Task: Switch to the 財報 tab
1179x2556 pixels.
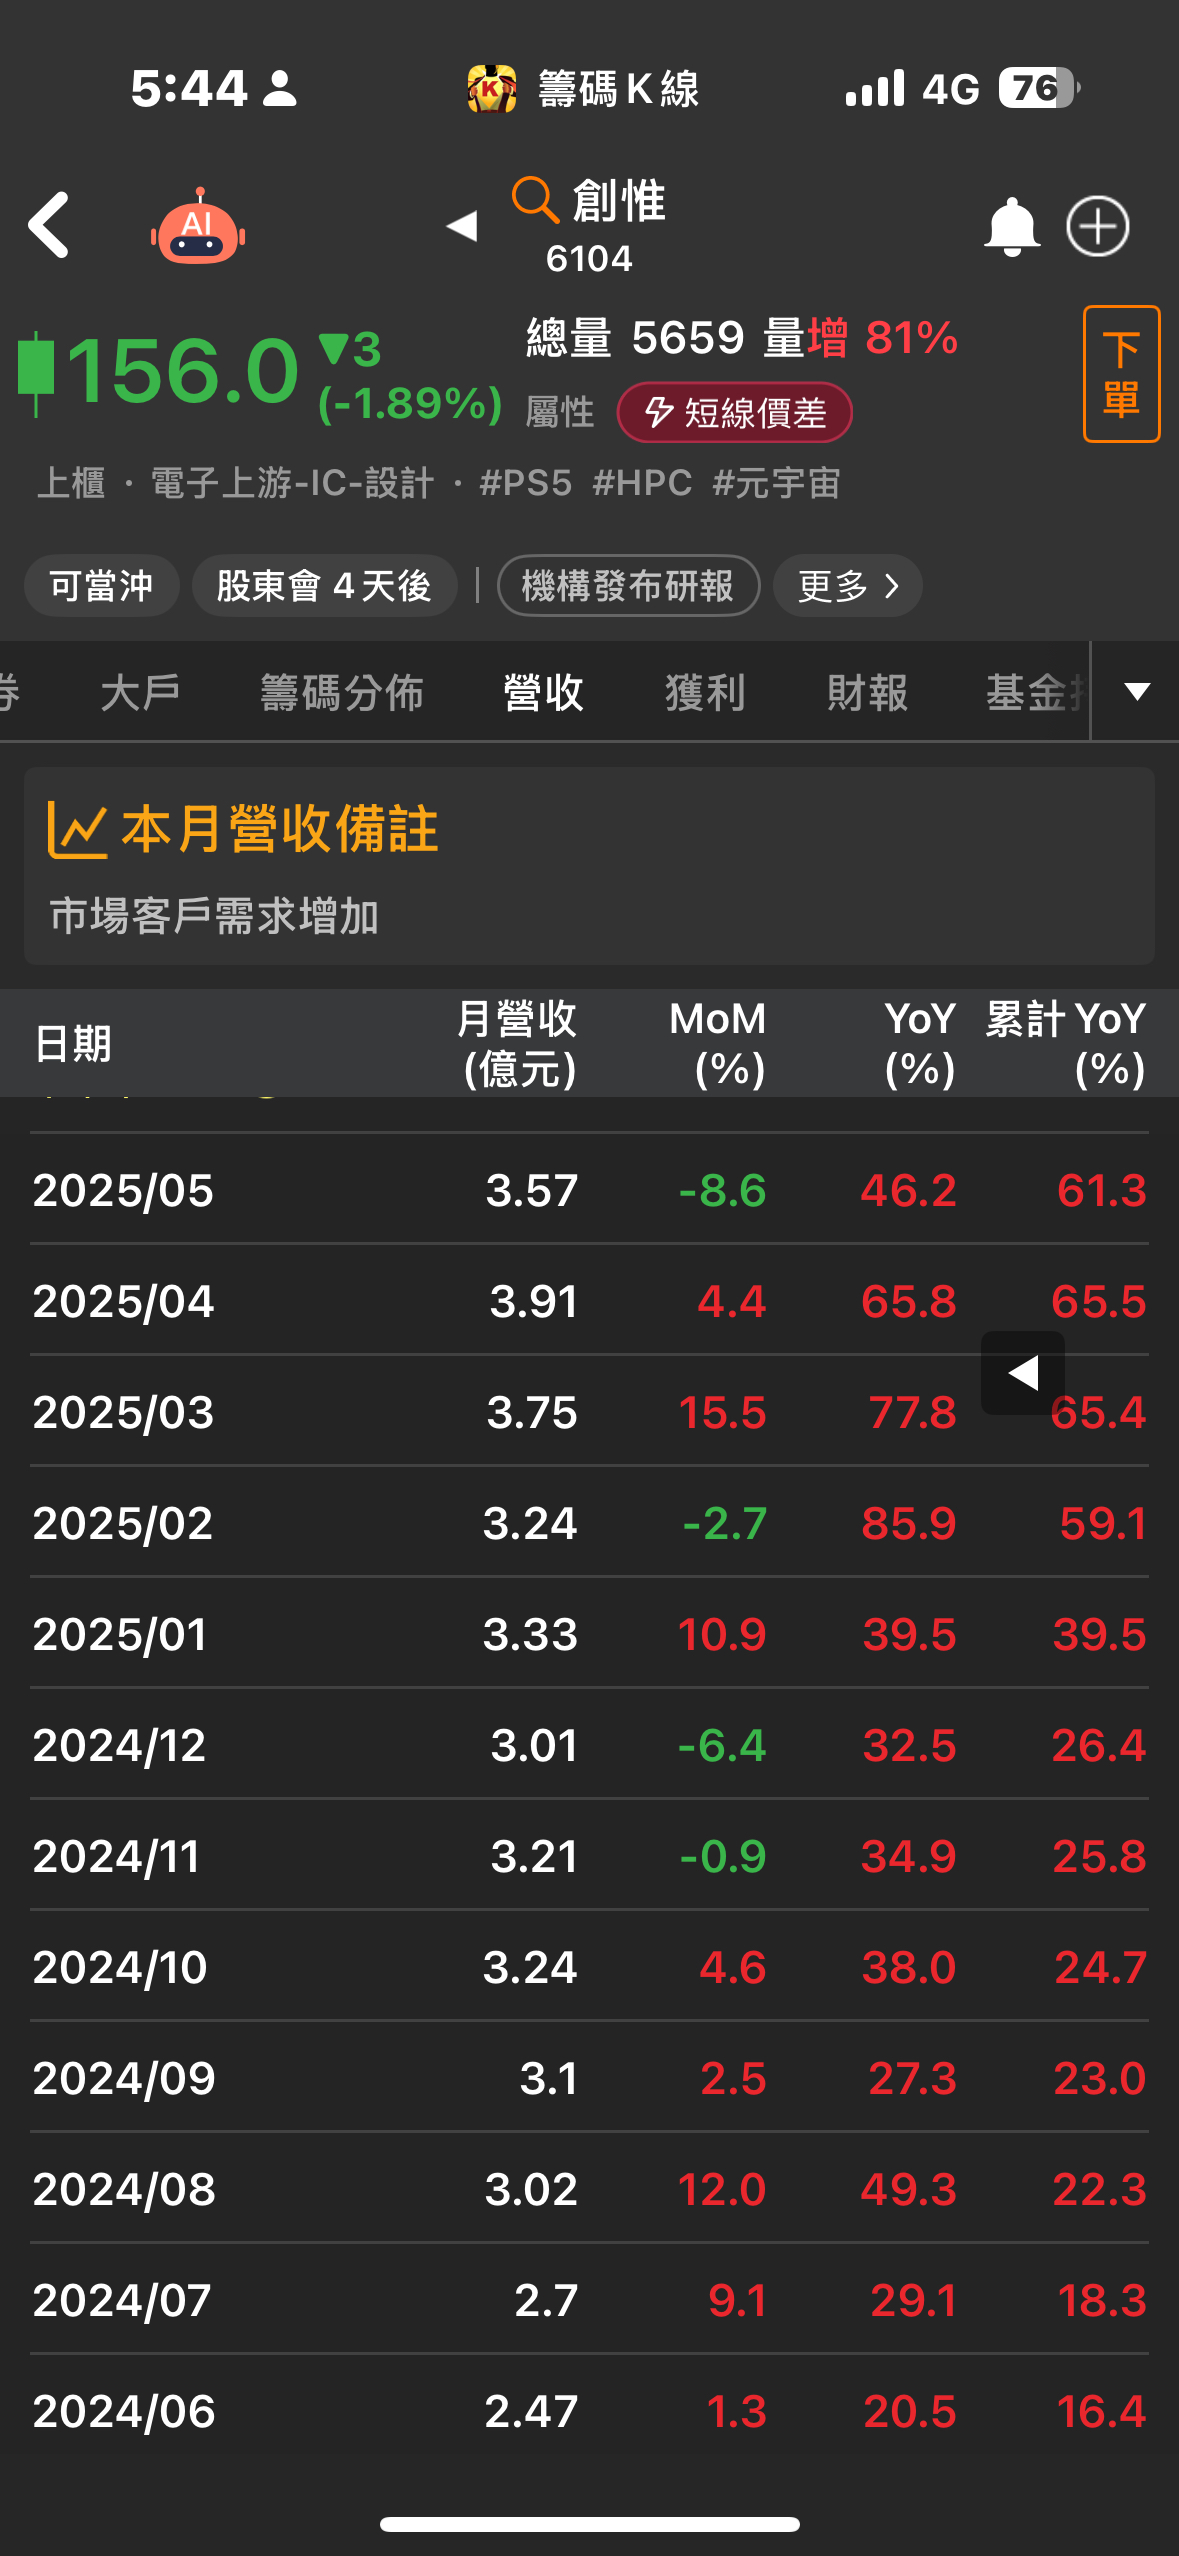Action: coord(867,692)
